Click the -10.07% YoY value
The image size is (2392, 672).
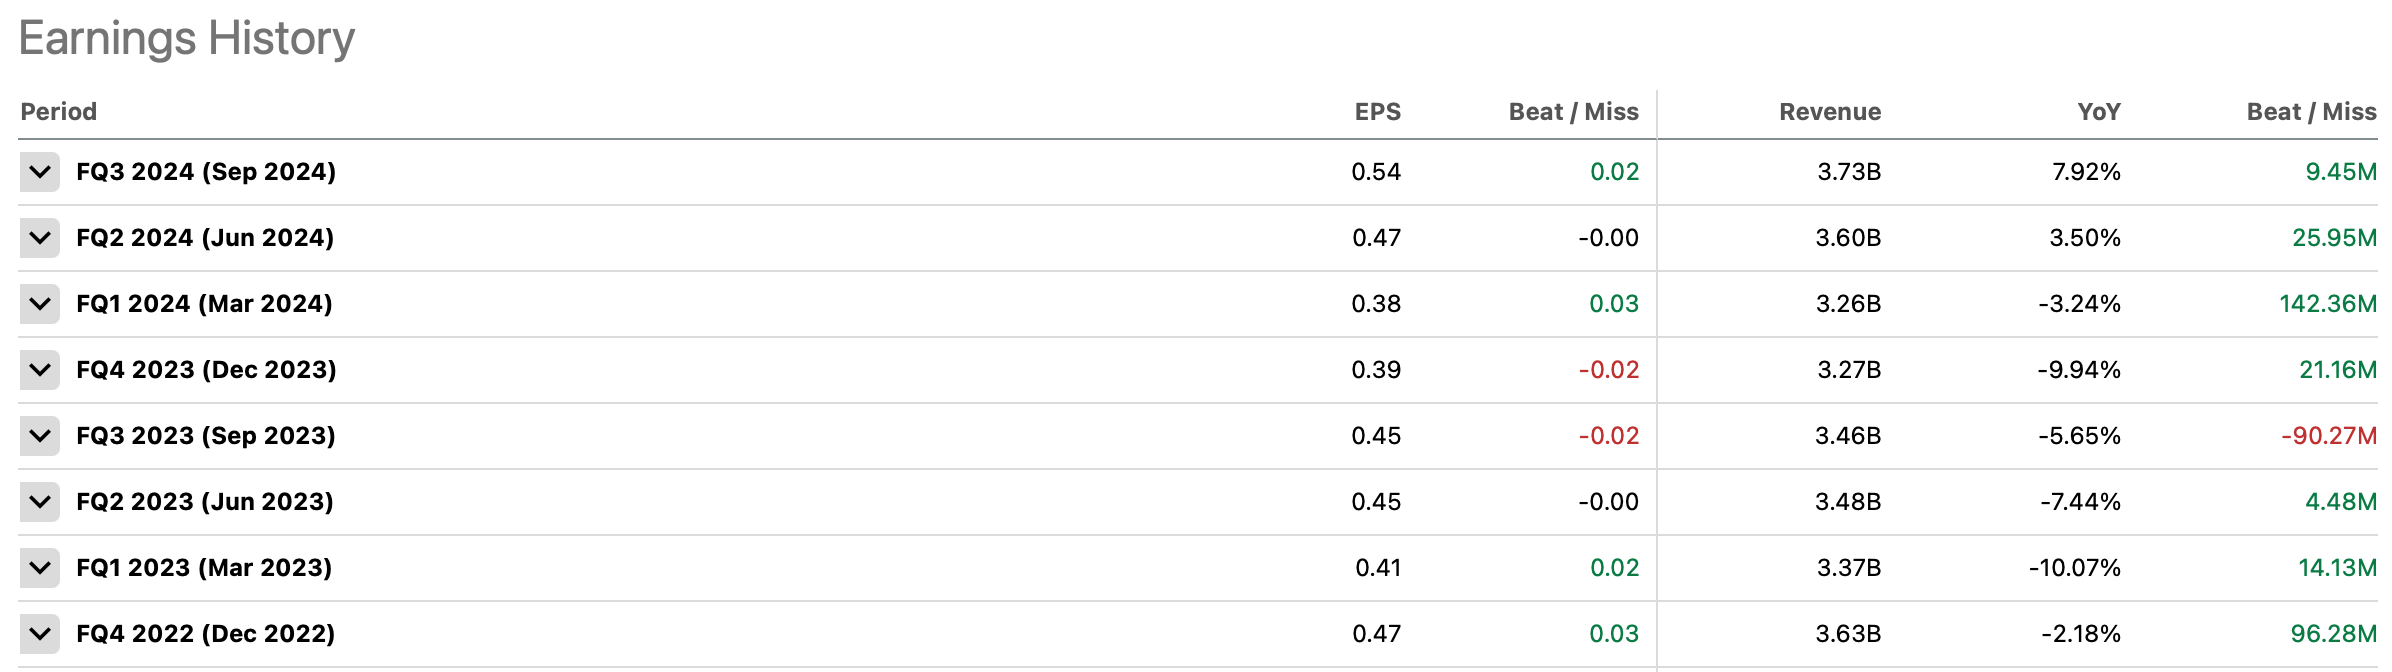point(2074,568)
